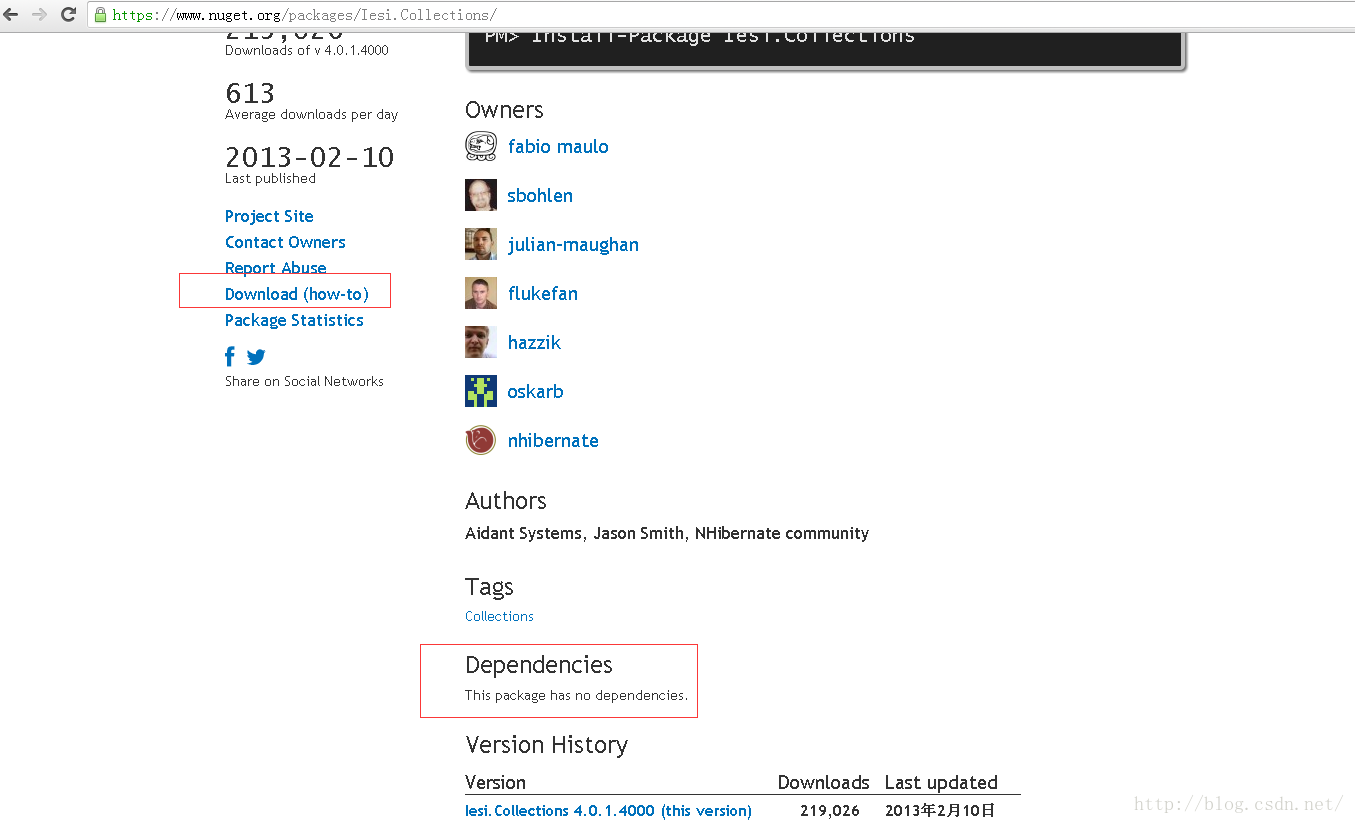
Task: Click fabio maulo's avatar image
Action: 481,146
